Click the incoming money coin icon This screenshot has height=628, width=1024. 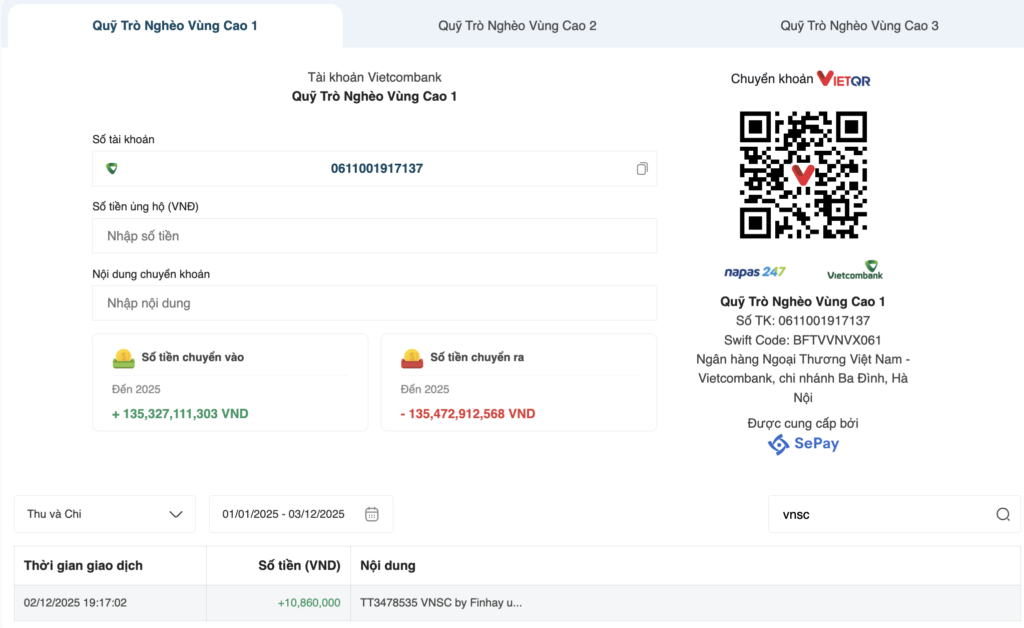124,358
